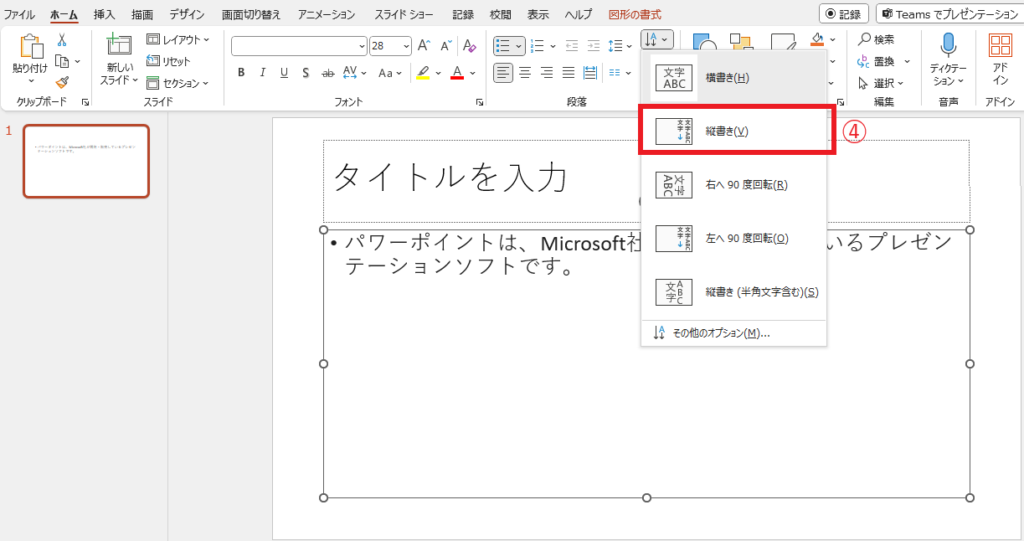Screen dimensions: 1024x541
Task: Click the New Slide (新しいスライド) icon
Action: 119,44
